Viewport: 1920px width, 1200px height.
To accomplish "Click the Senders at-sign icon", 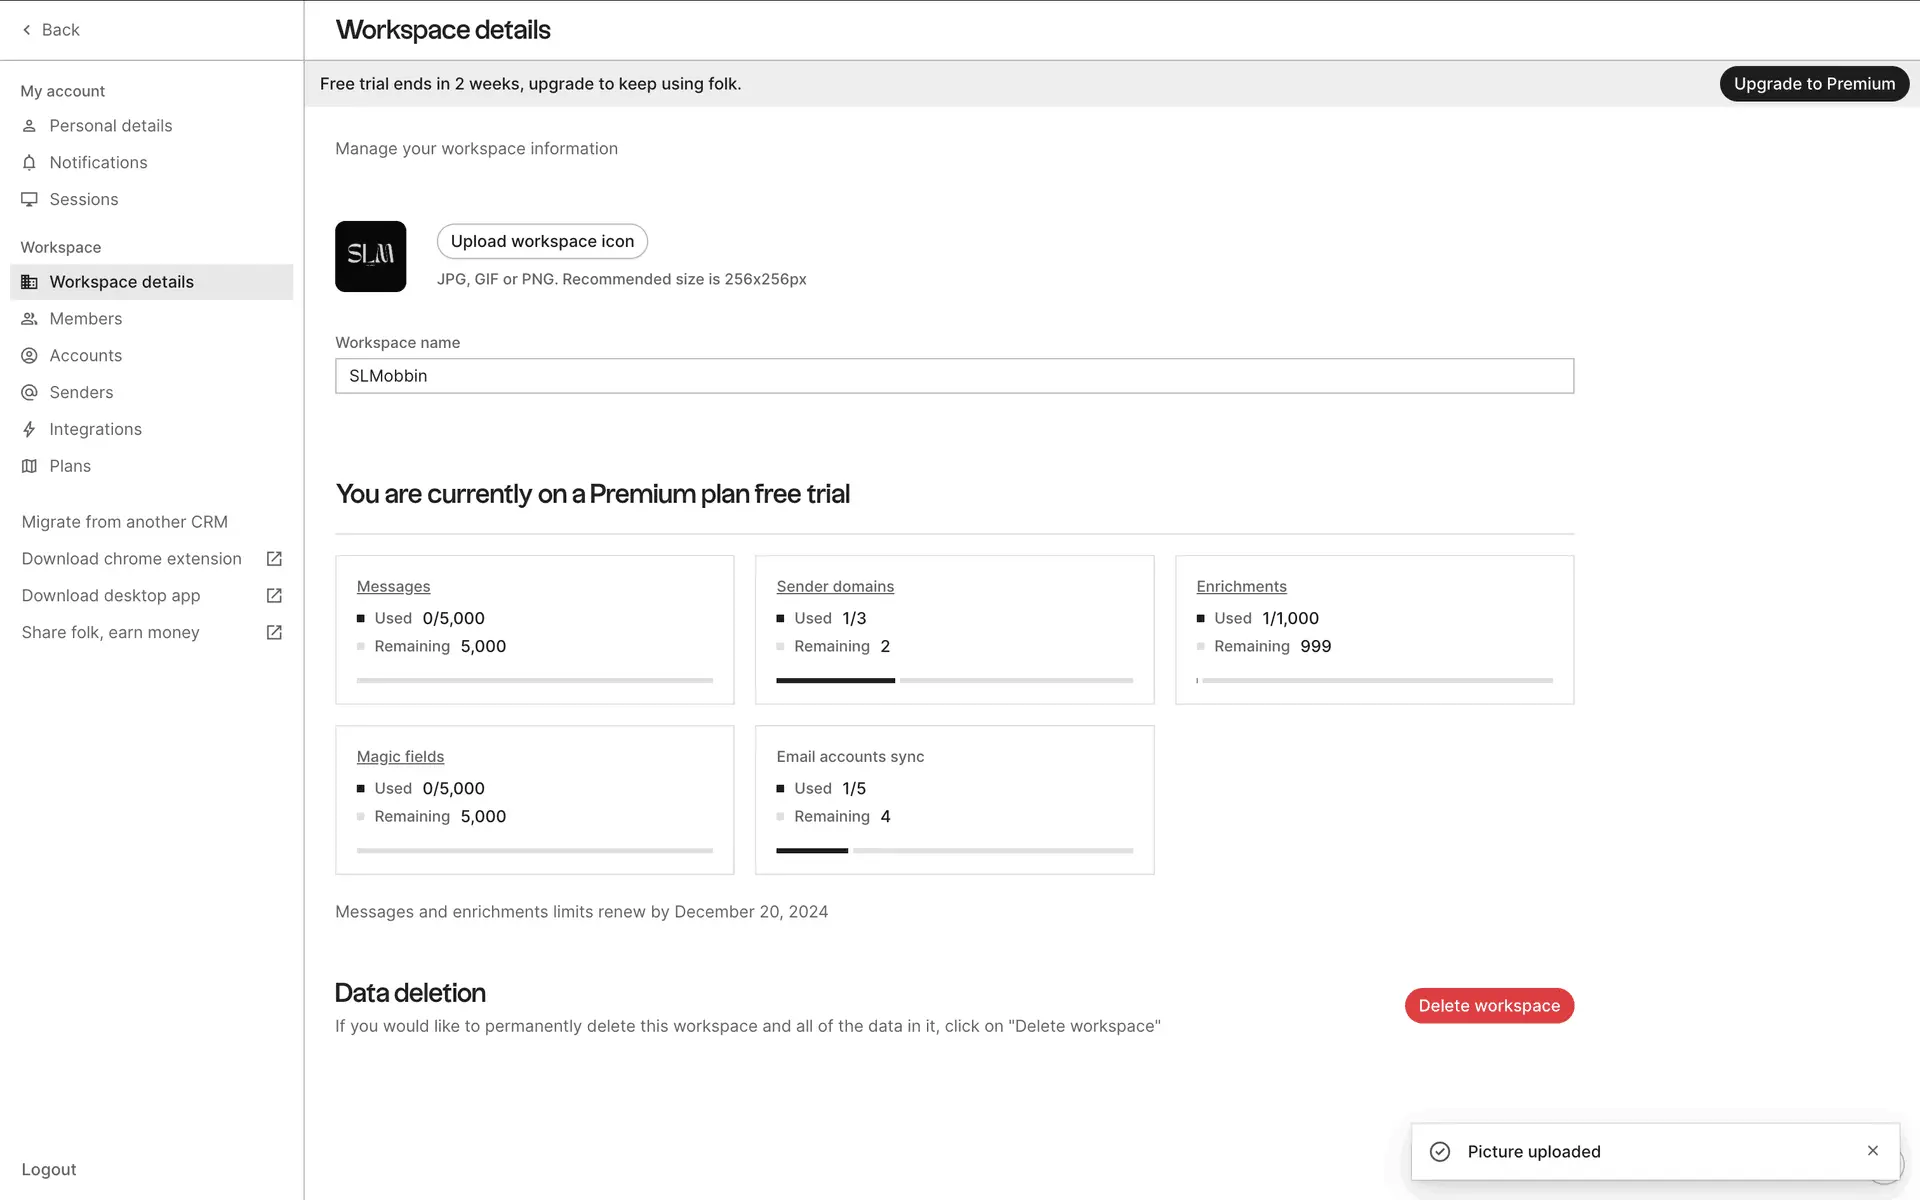I will point(29,393).
